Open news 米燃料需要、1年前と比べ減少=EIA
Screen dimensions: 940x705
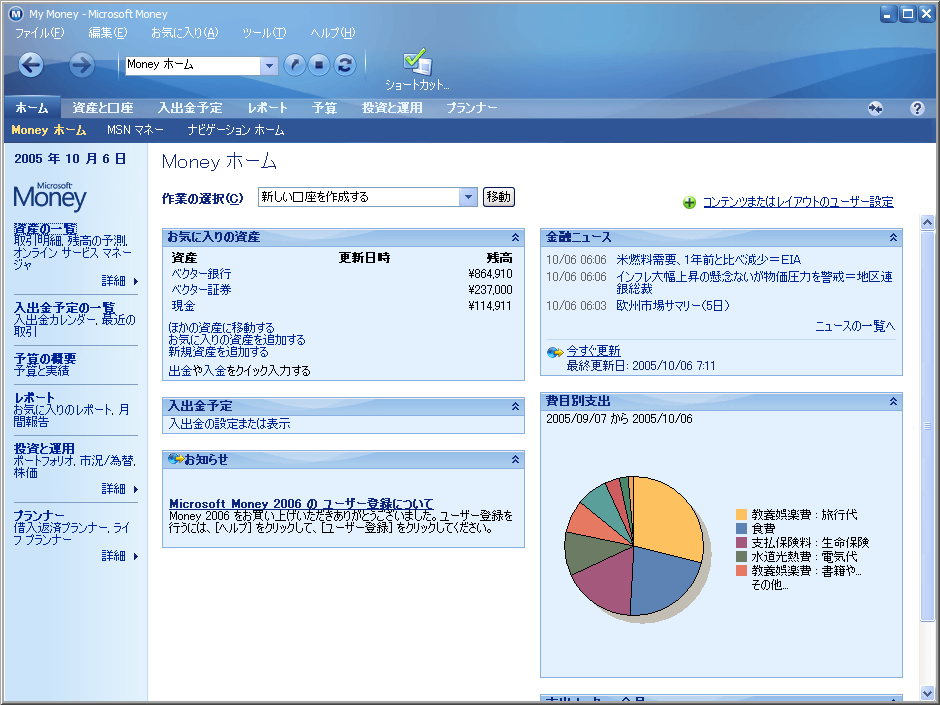pyautogui.click(x=709, y=260)
